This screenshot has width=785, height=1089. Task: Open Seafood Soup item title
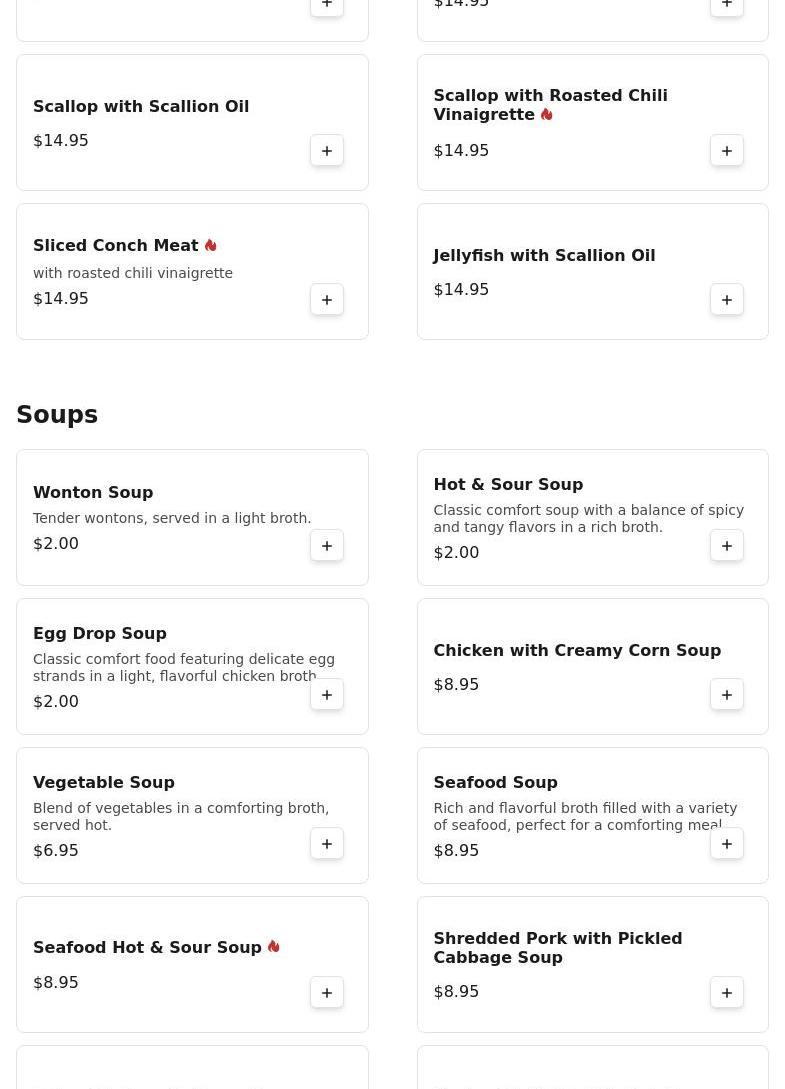pos(495,782)
